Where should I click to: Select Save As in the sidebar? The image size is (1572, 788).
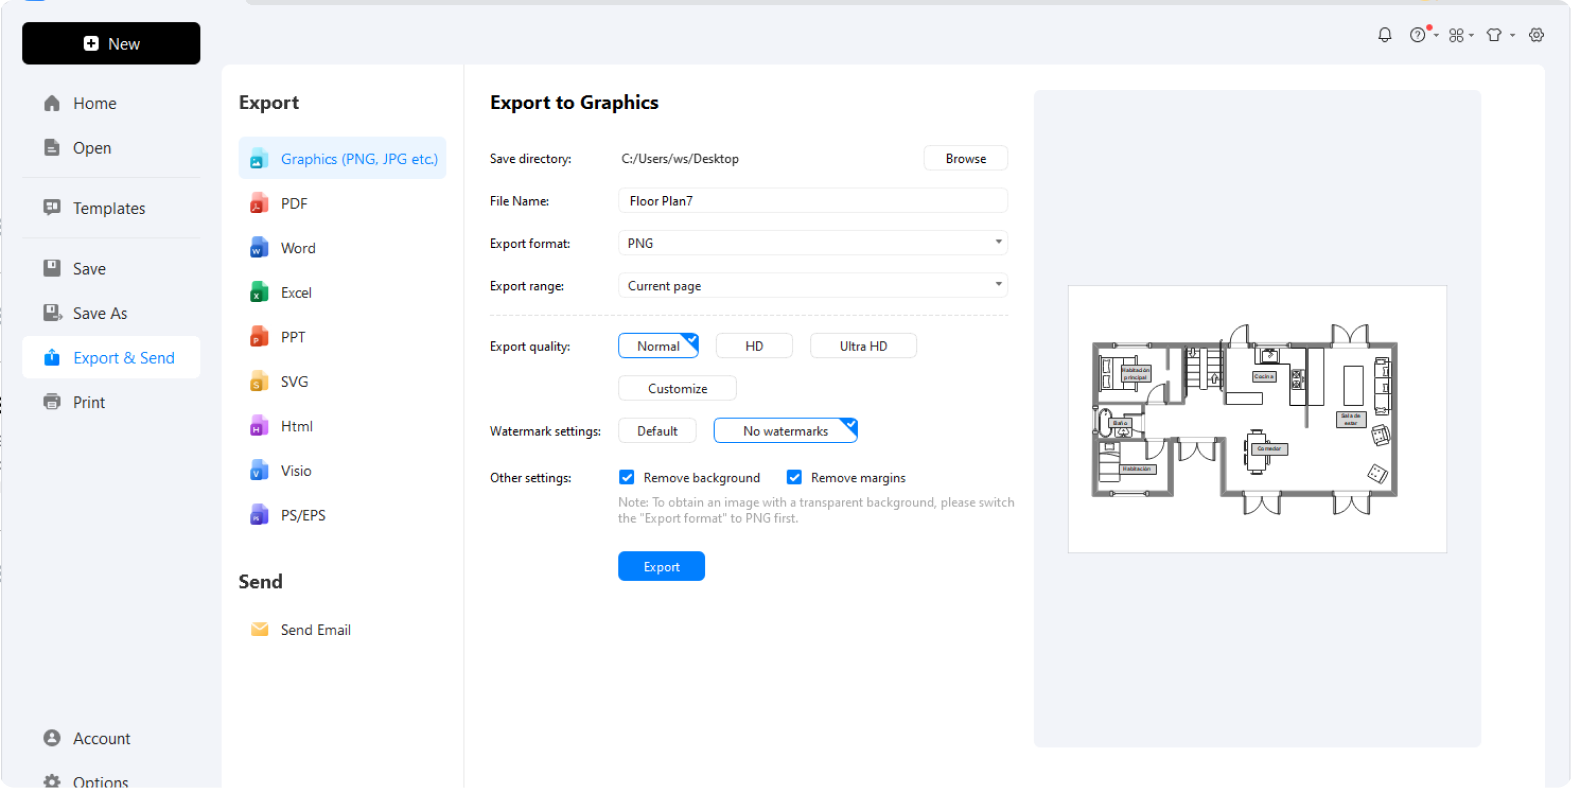coord(100,313)
